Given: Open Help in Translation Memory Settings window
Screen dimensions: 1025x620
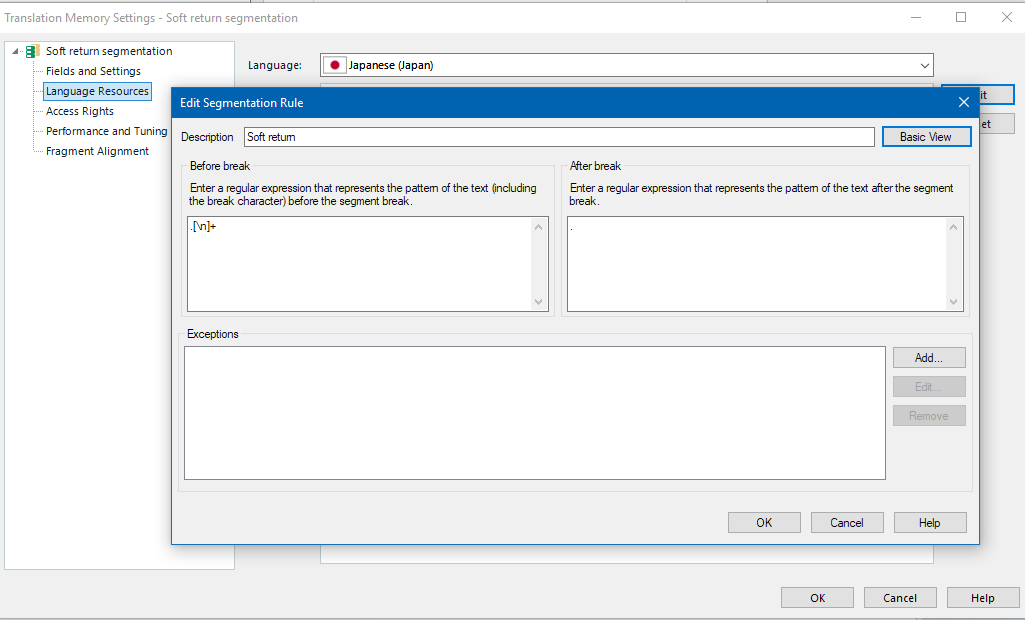Looking at the screenshot, I should click(983, 598).
